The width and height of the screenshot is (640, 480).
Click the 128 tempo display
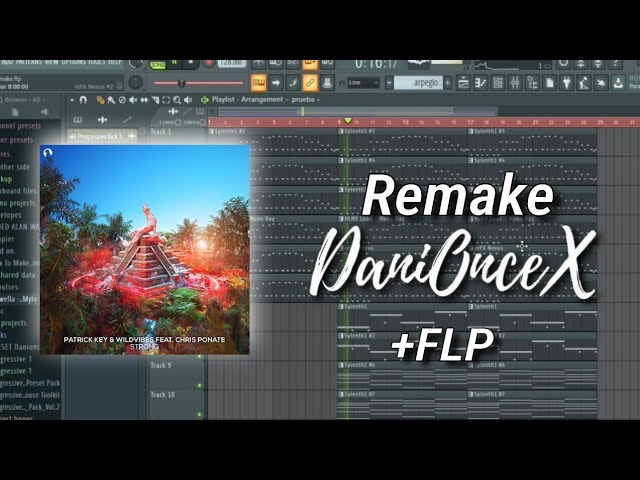[231, 63]
